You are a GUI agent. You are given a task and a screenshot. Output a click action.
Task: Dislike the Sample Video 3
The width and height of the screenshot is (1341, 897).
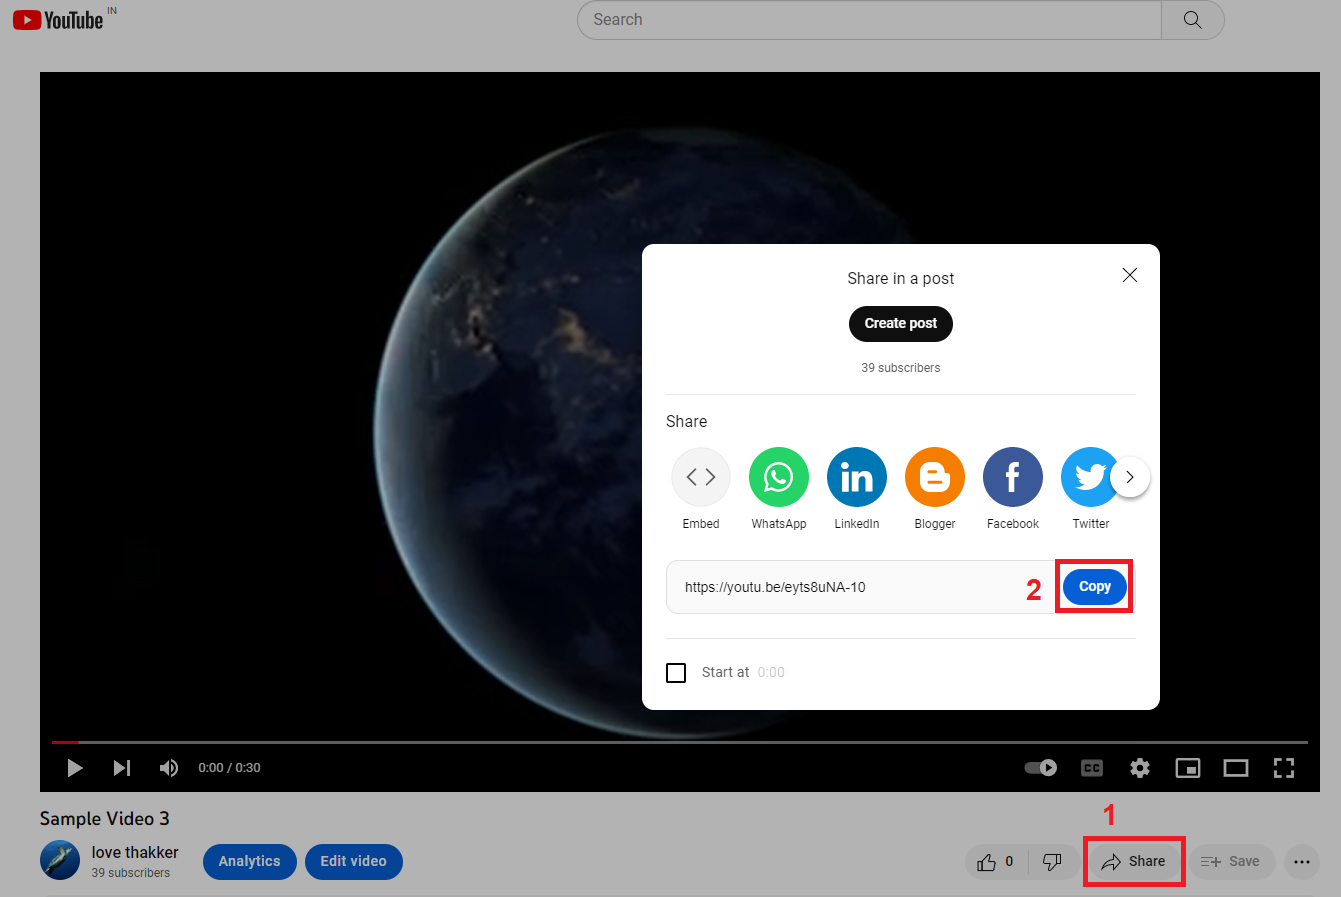click(1052, 861)
